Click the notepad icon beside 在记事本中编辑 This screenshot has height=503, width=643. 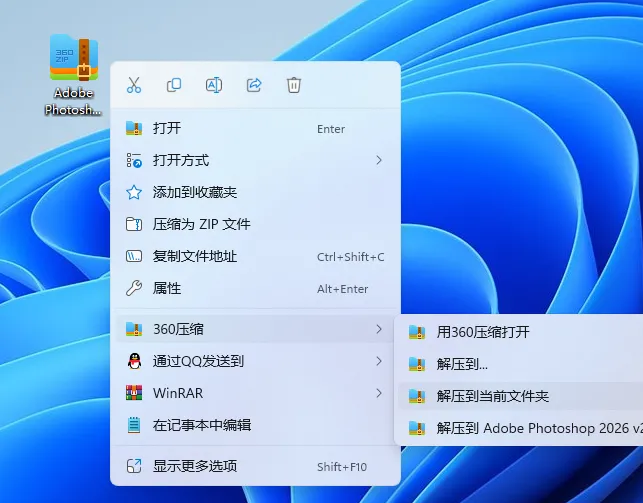pos(134,425)
